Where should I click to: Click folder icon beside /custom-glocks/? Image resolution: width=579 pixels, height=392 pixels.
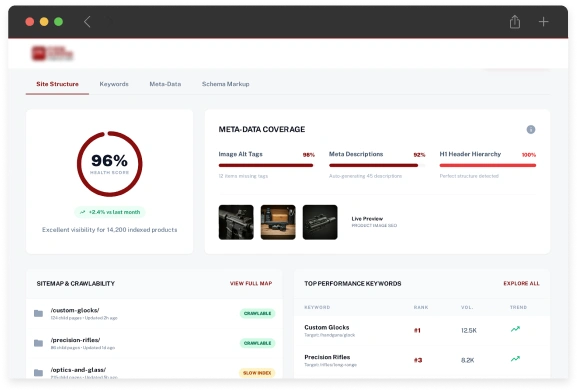click(38, 313)
